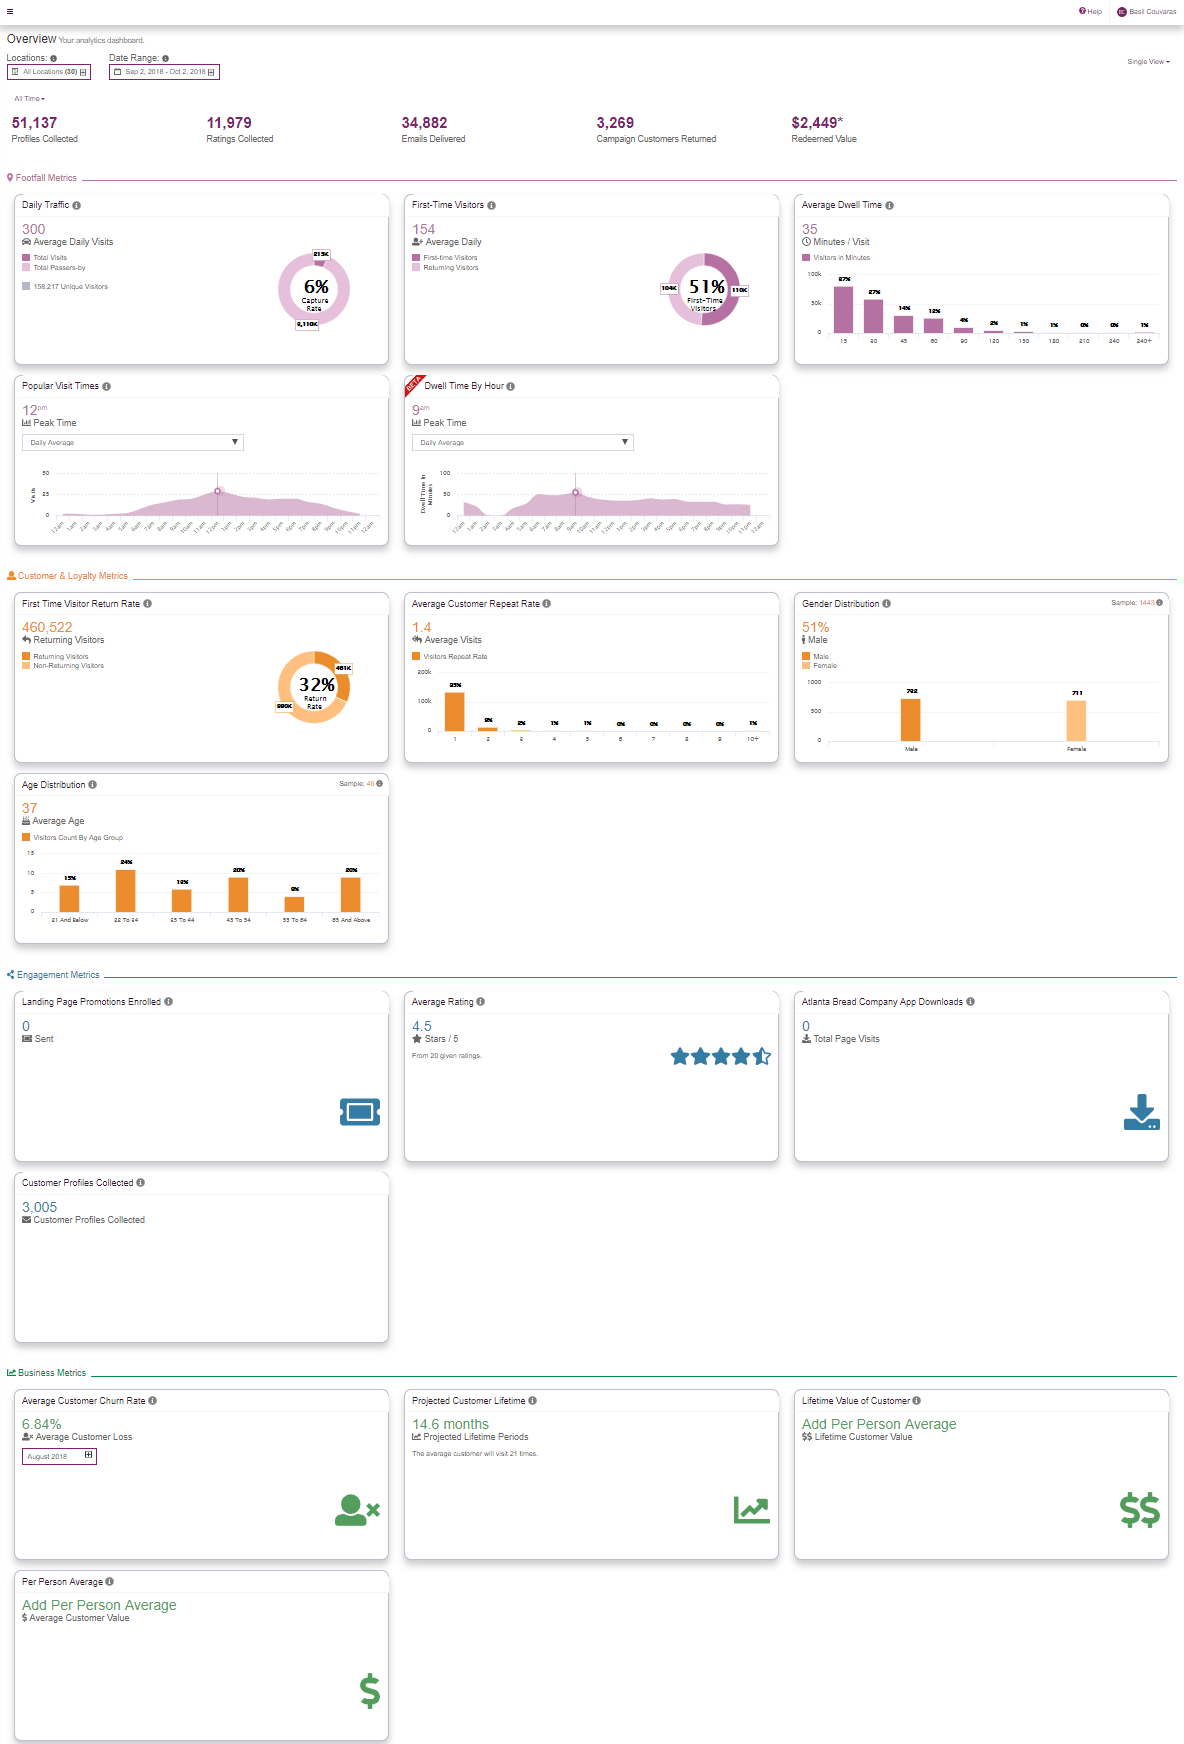Click info icon beside Average Dwell Time

889,206
